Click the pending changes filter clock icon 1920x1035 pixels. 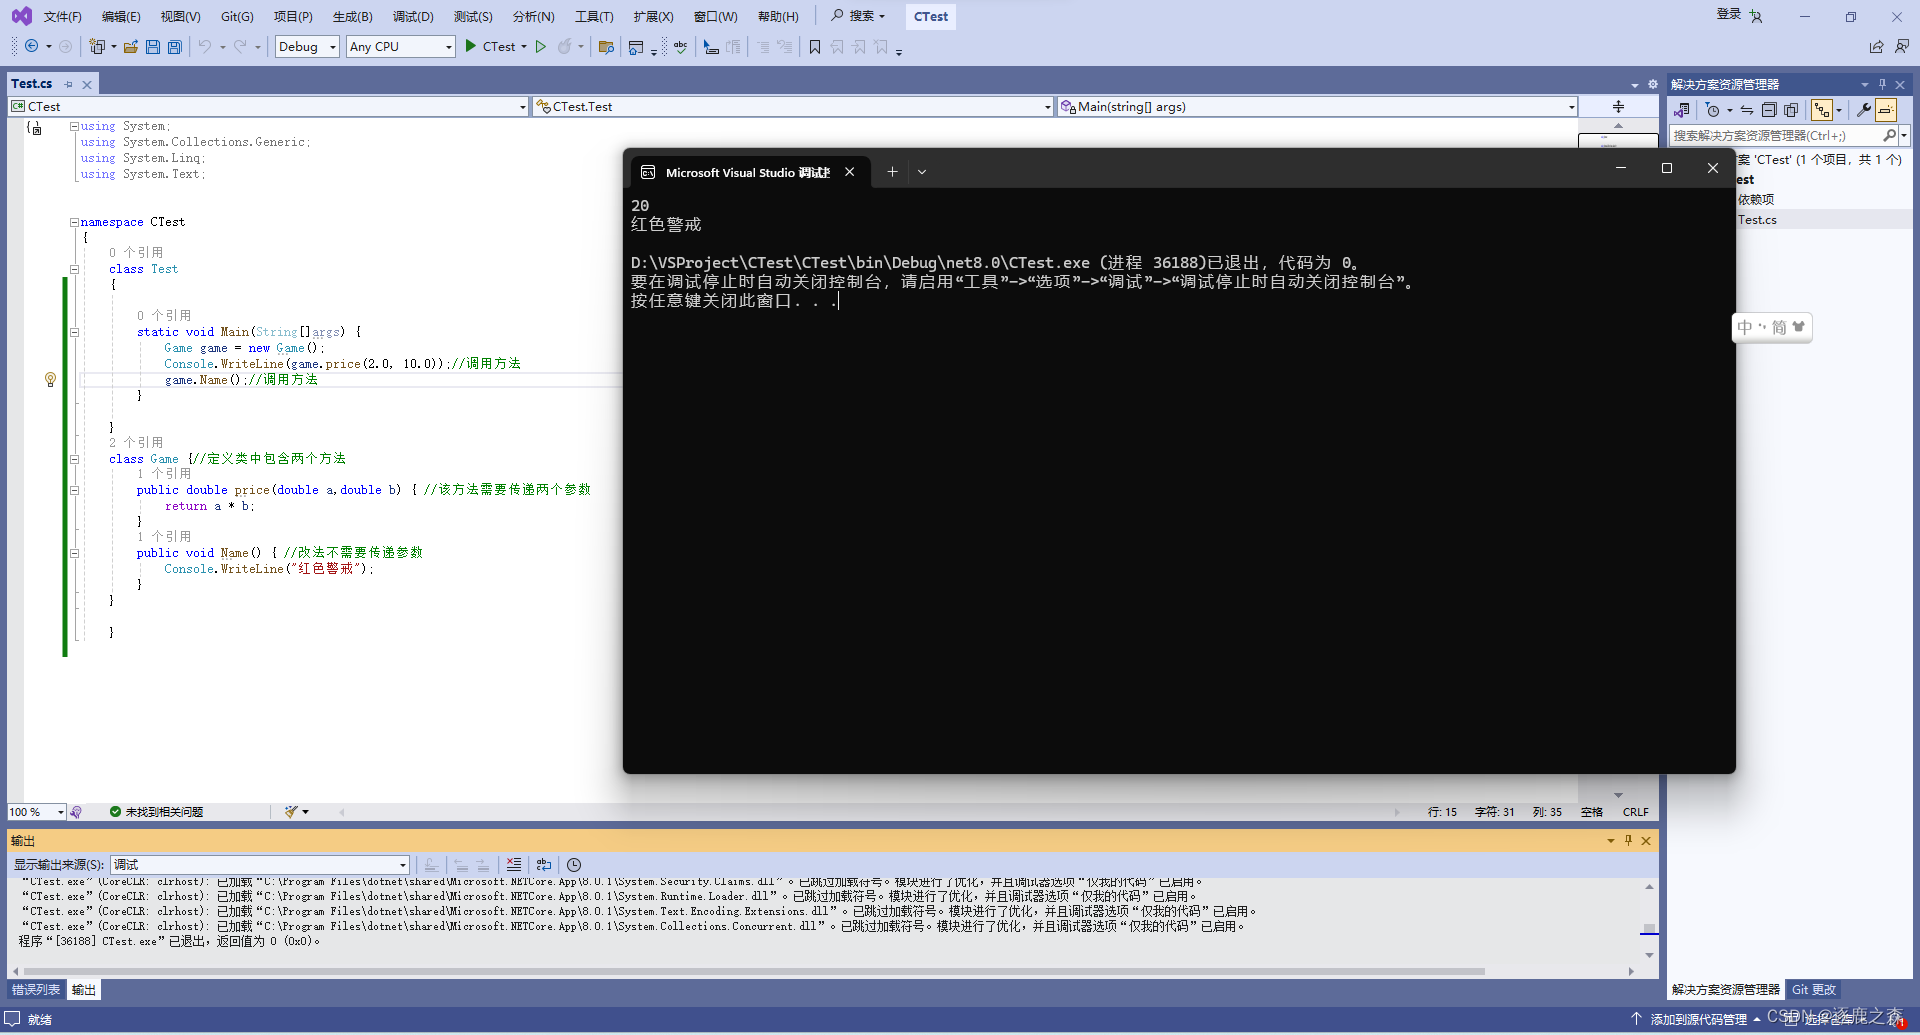point(1713,110)
